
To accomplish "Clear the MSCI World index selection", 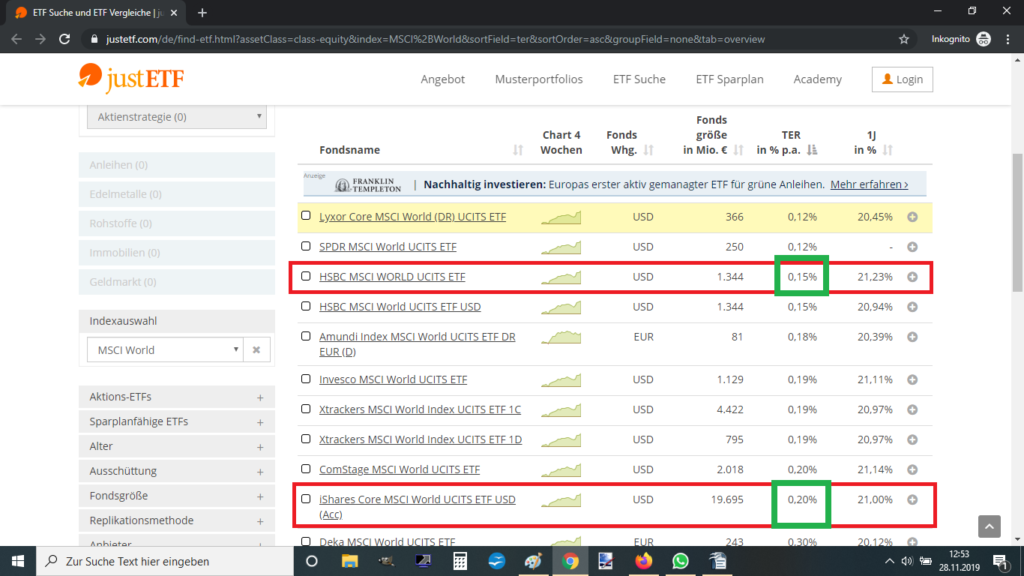I will (257, 350).
